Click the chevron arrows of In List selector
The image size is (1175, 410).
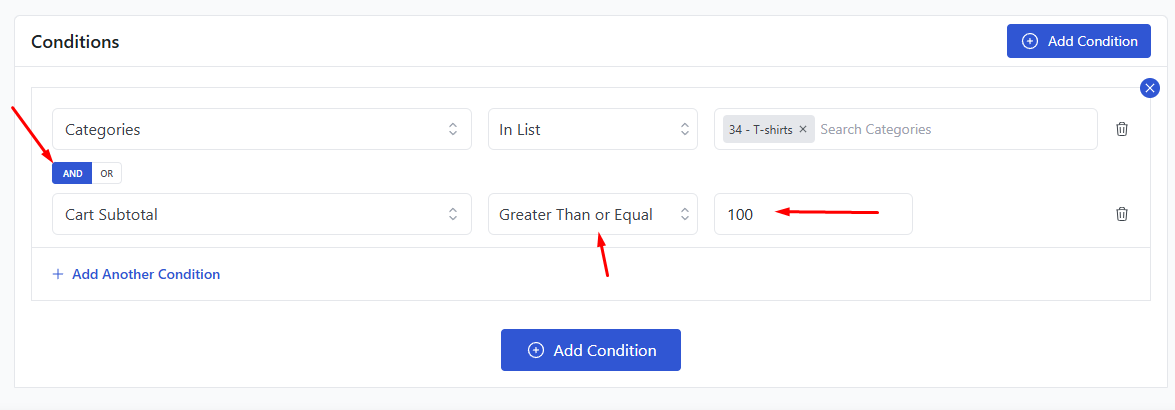click(684, 129)
